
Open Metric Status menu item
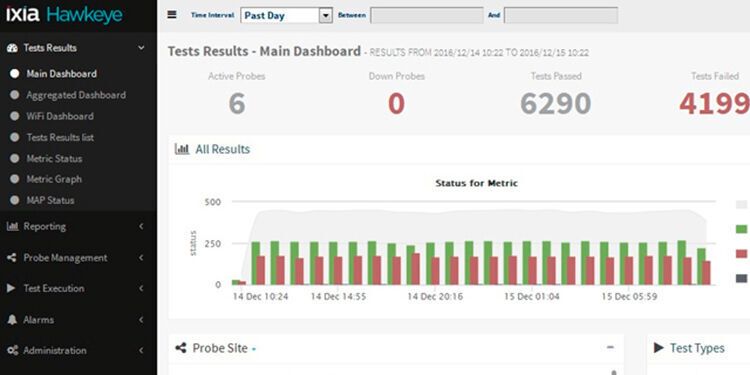(54, 158)
